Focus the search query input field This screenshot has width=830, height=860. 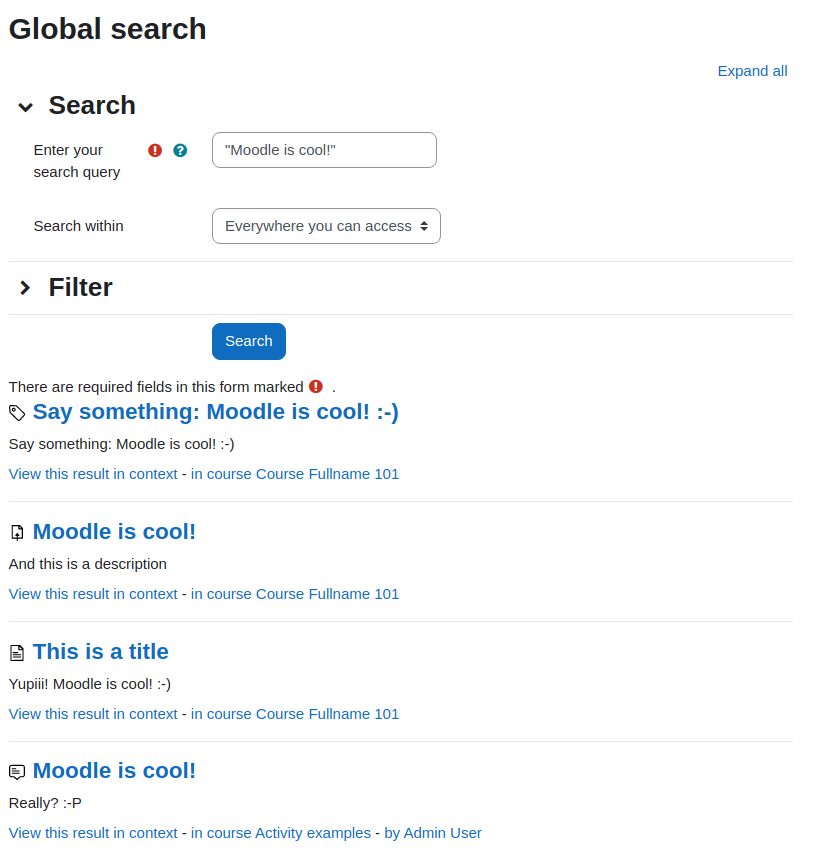(324, 150)
